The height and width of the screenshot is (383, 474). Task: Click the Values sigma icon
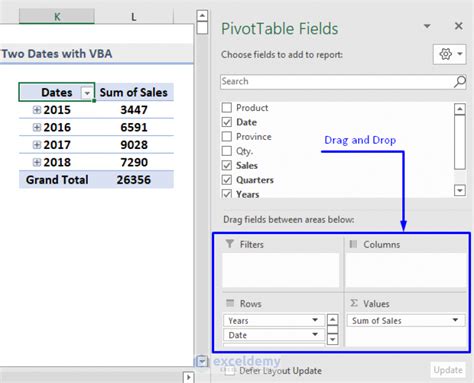(x=354, y=303)
